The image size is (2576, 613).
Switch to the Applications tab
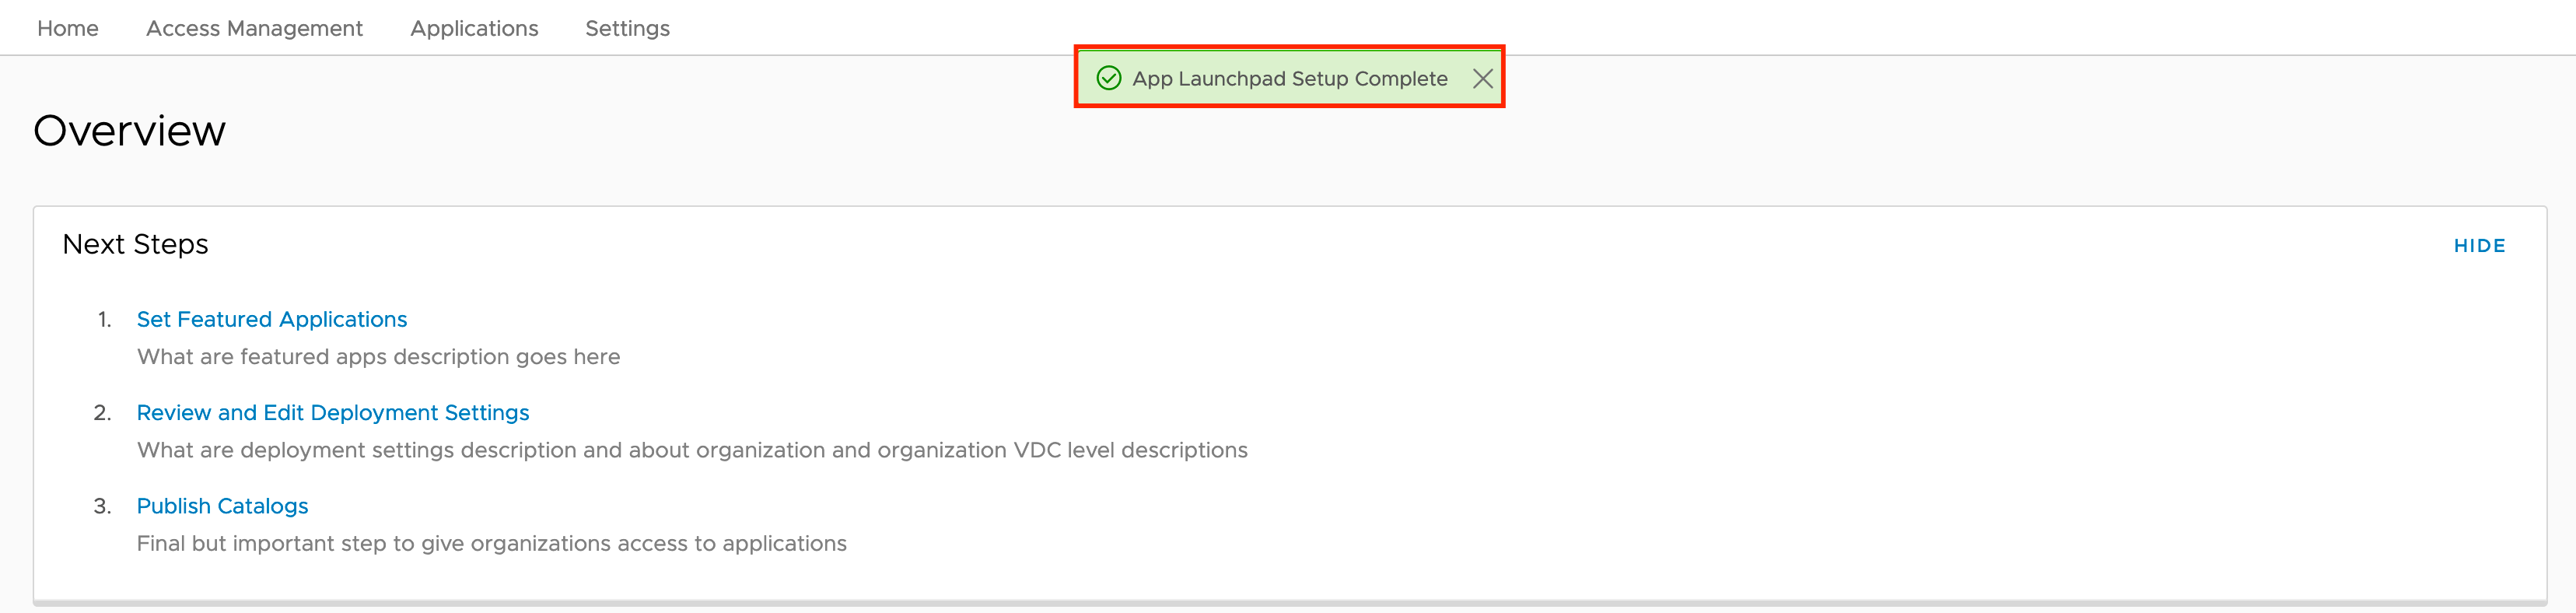pyautogui.click(x=474, y=28)
